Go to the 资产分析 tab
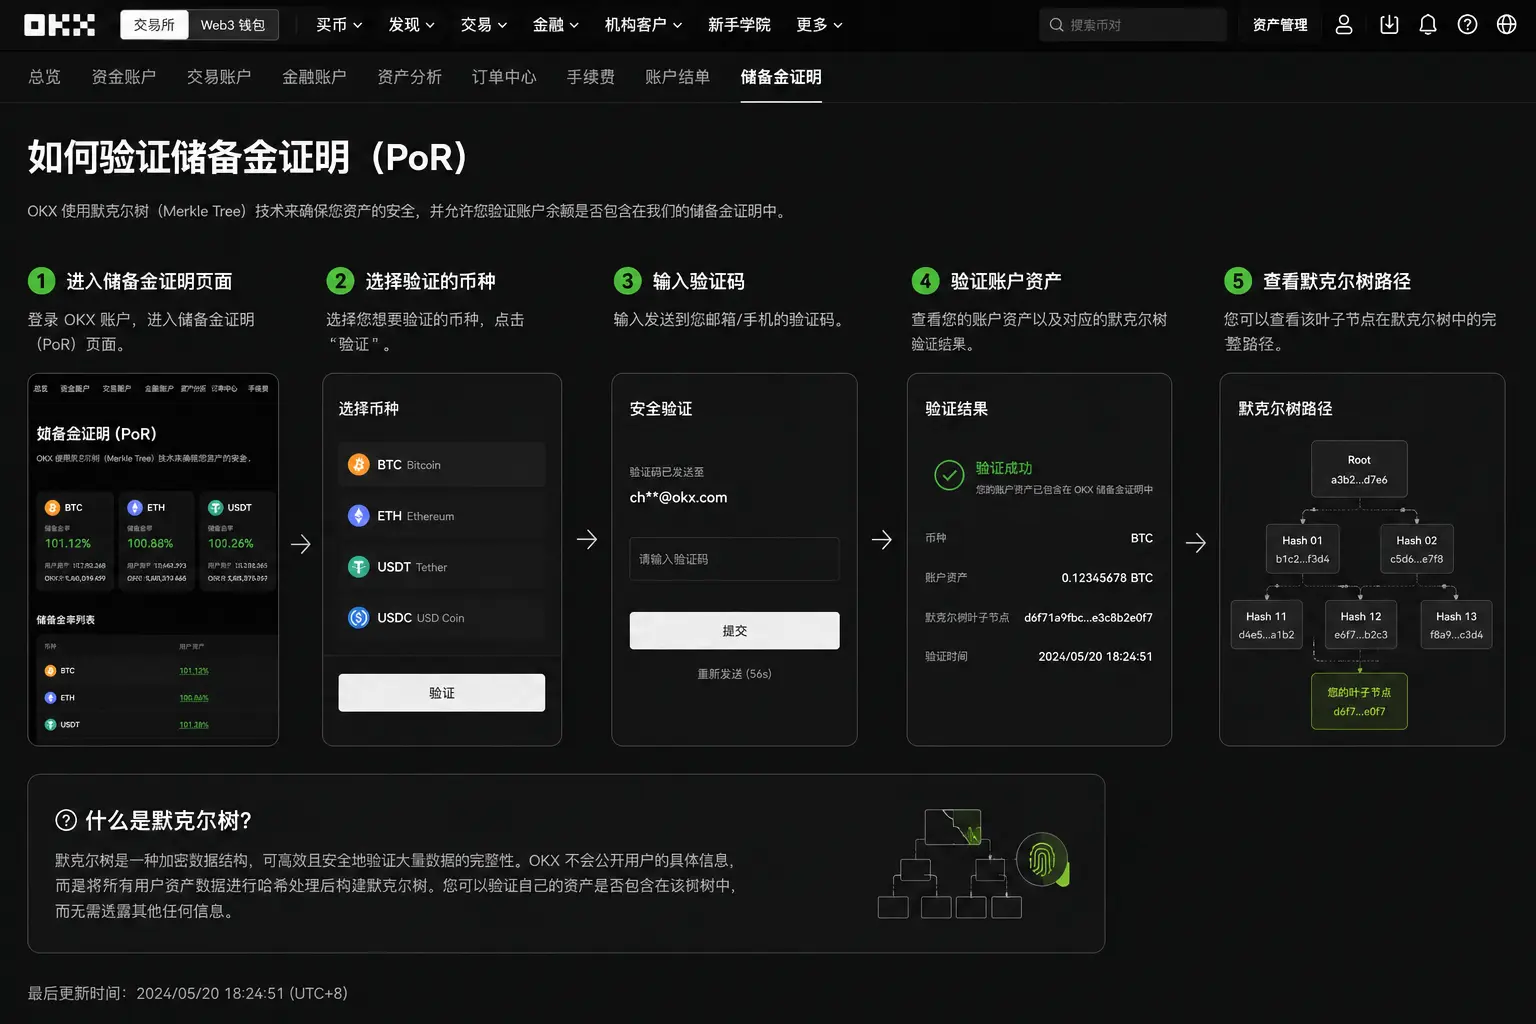 point(409,77)
